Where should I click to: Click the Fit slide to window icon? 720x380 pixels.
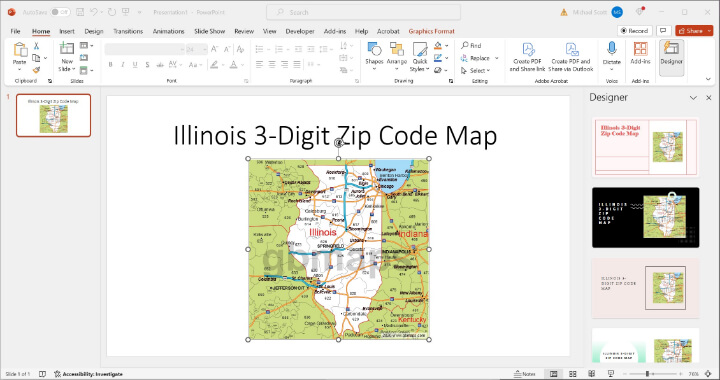click(709, 374)
